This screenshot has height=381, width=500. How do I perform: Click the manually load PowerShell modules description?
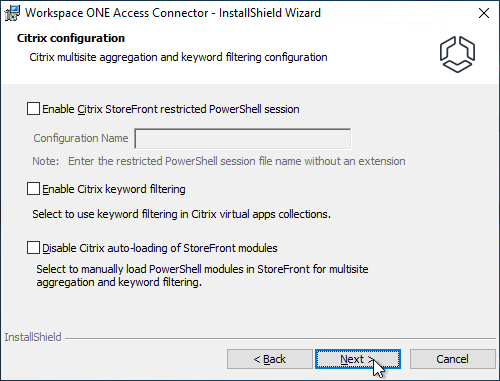[202, 275]
